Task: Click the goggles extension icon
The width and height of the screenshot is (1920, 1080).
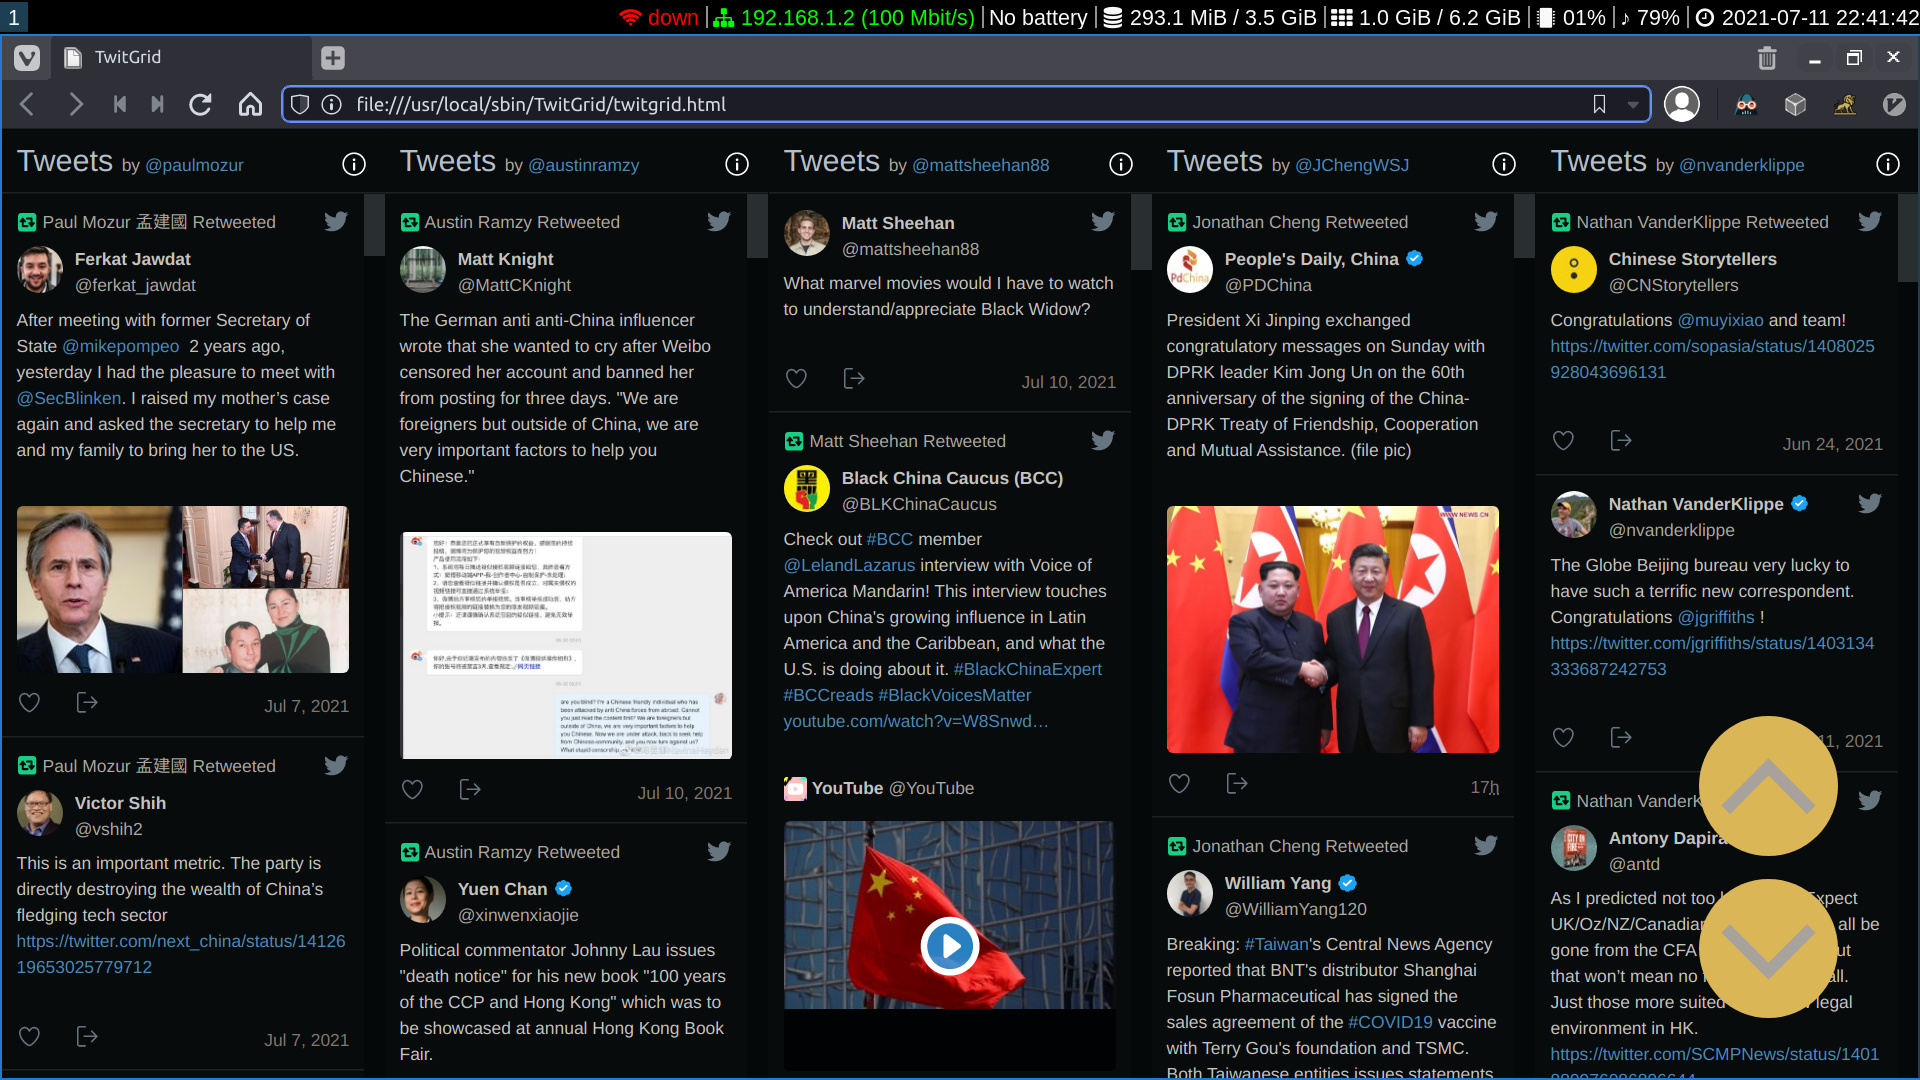Action: 1746,104
